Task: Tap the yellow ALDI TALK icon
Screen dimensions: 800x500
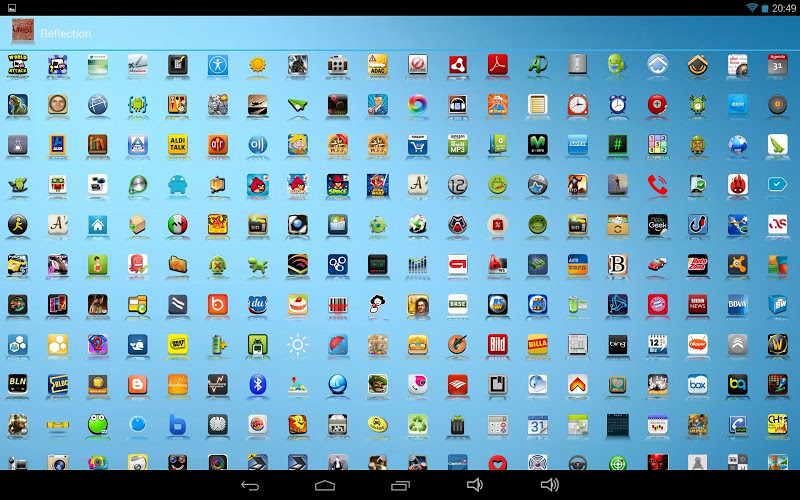Action: click(178, 145)
